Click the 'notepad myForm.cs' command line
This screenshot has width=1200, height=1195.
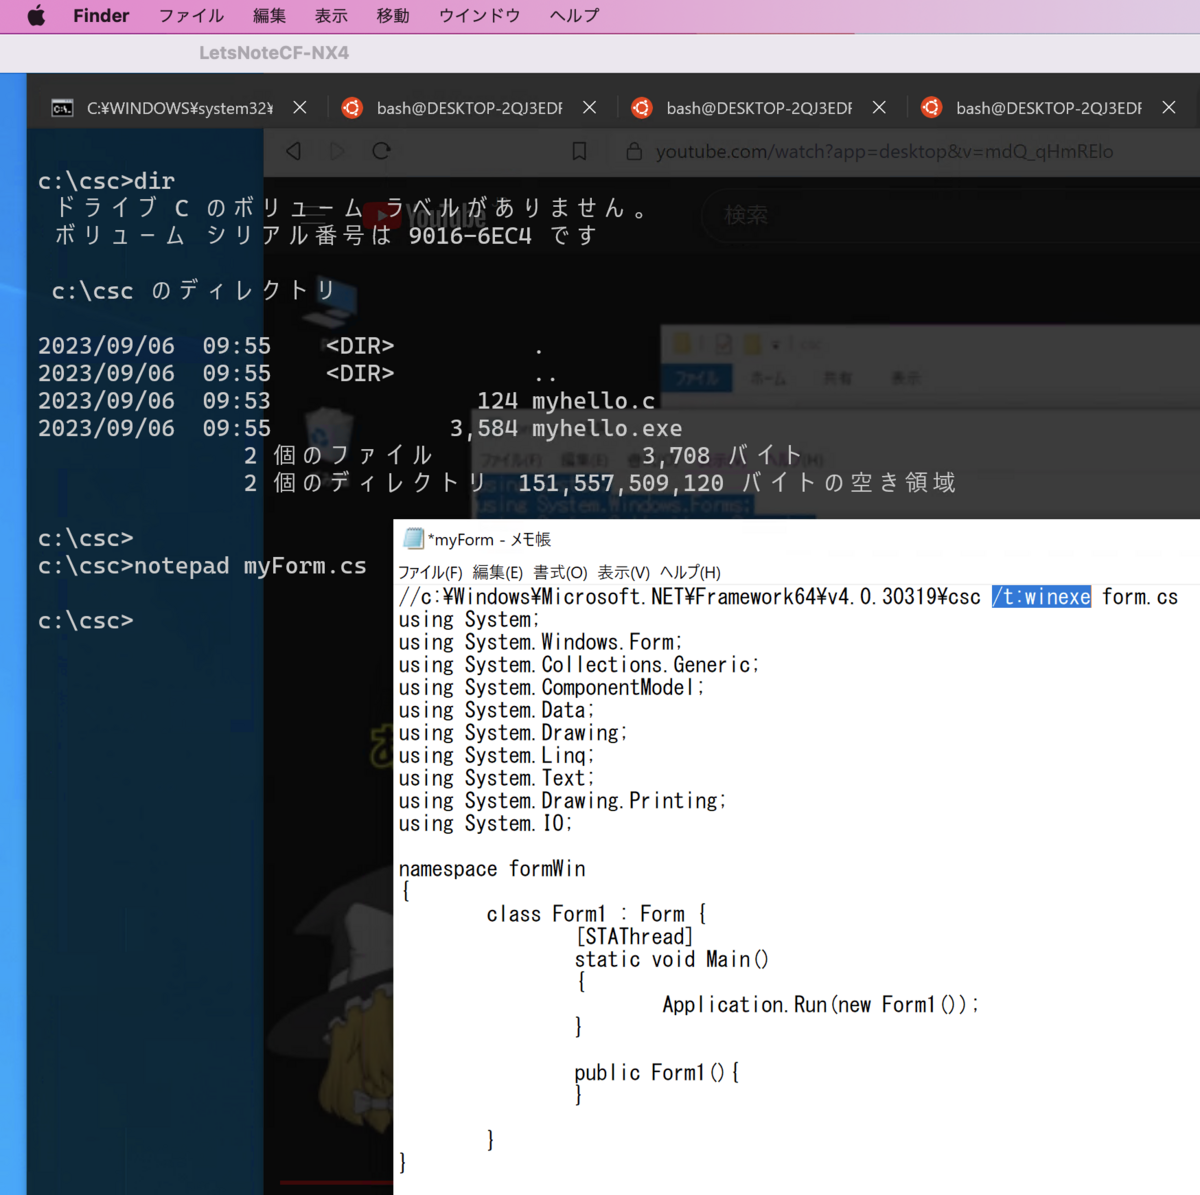click(202, 566)
